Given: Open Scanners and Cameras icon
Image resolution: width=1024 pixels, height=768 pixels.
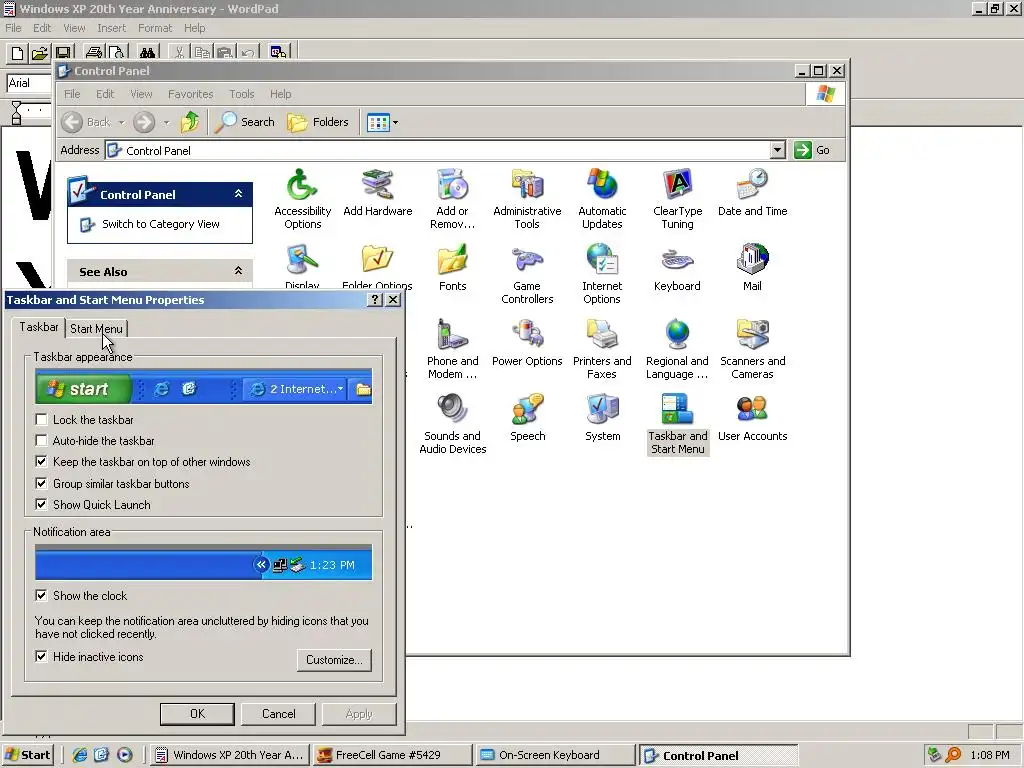Looking at the screenshot, I should pos(752,349).
